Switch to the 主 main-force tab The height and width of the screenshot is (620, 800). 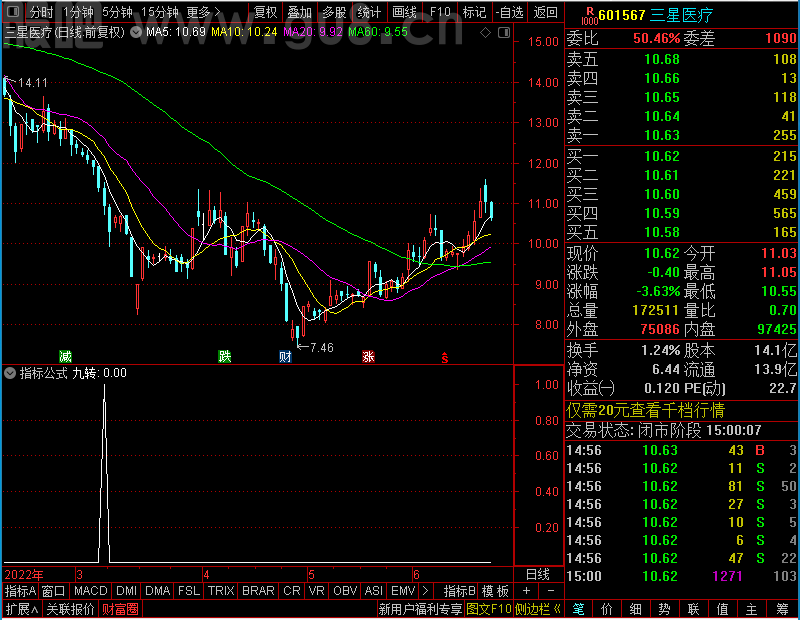pyautogui.click(x=752, y=609)
